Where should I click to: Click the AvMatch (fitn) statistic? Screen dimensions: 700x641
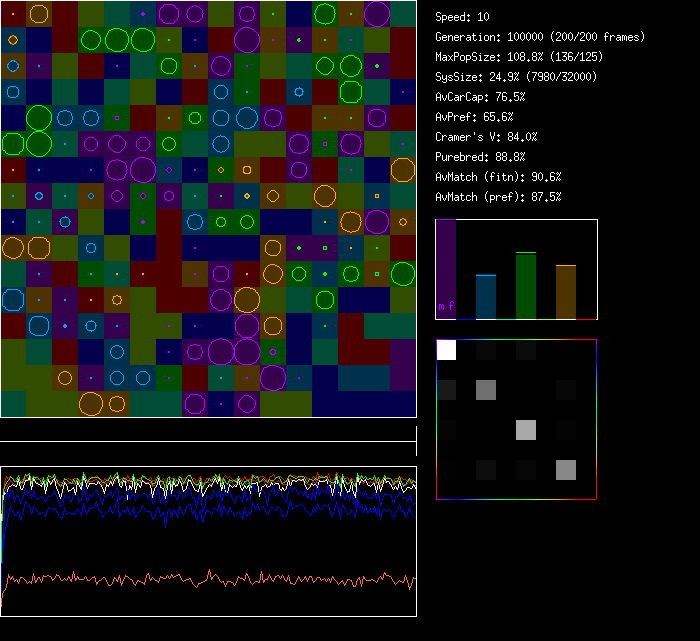(x=498, y=177)
